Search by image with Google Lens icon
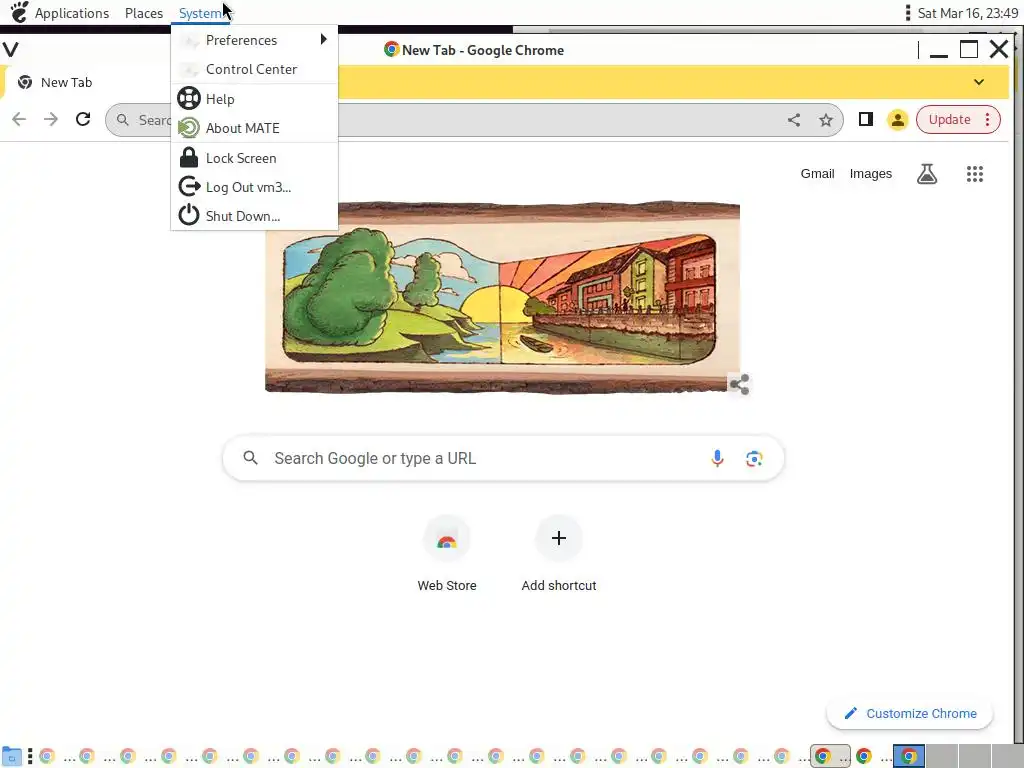This screenshot has width=1024, height=768. [x=754, y=458]
